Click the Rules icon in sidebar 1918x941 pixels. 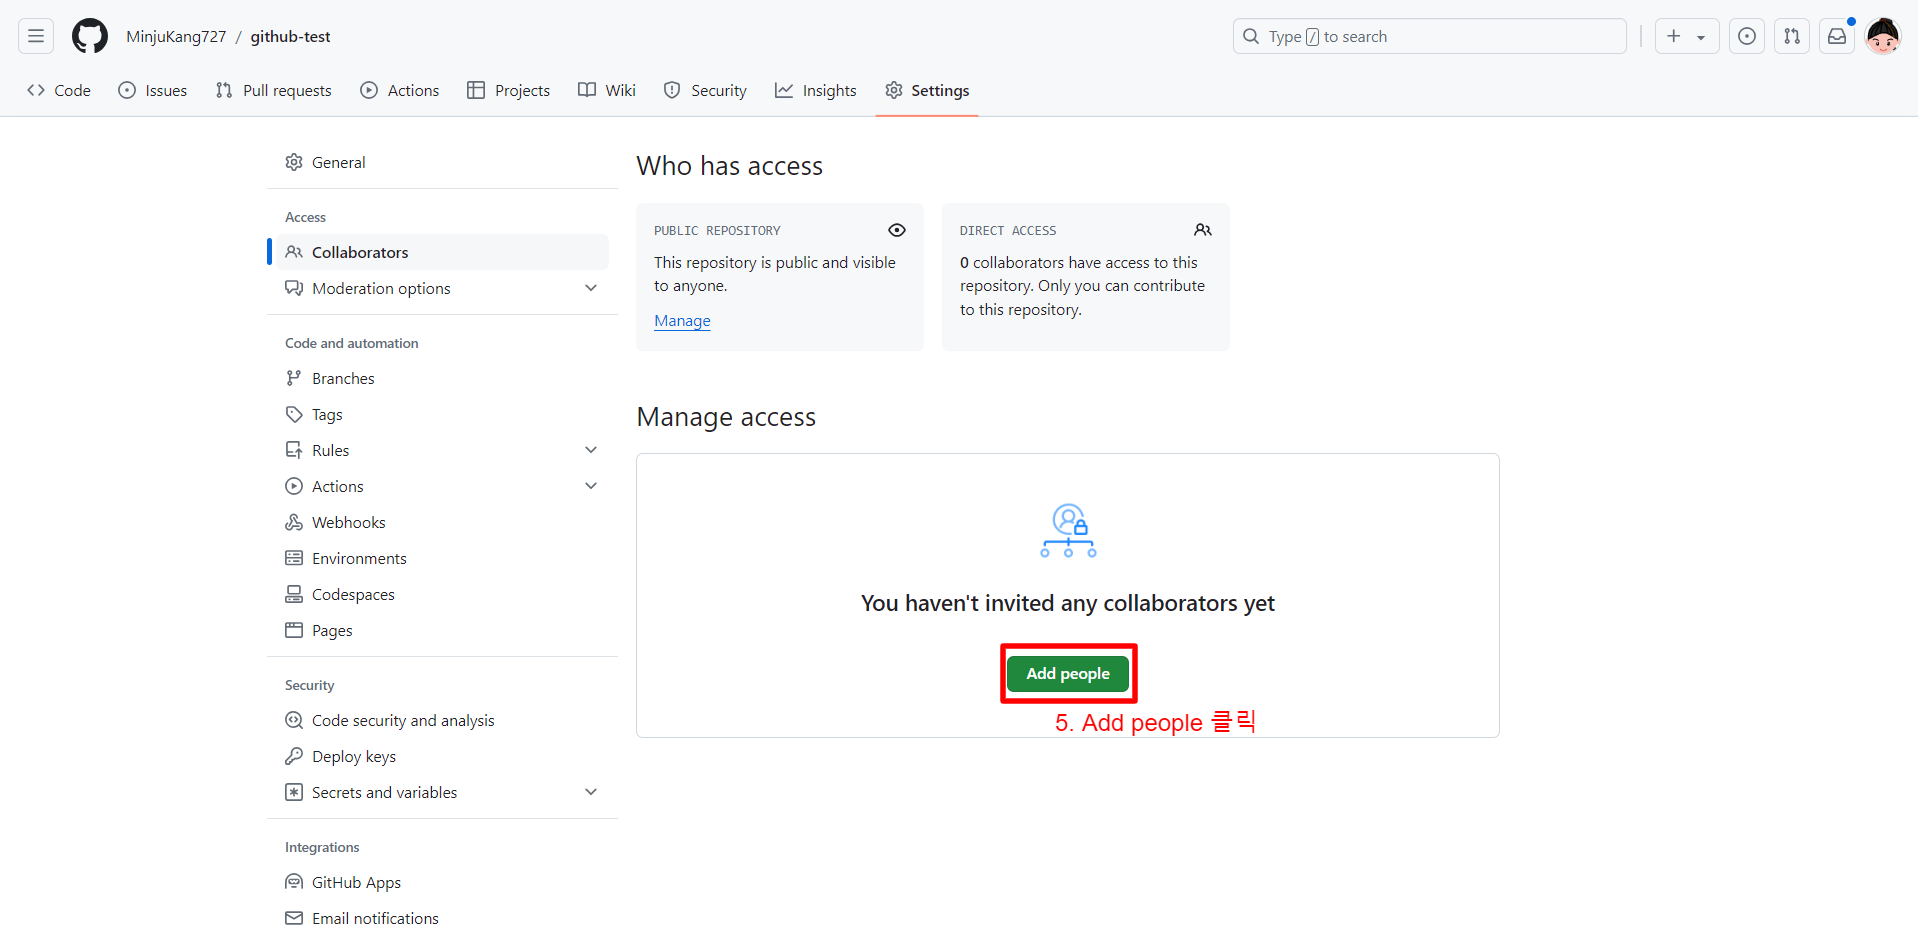(x=294, y=450)
